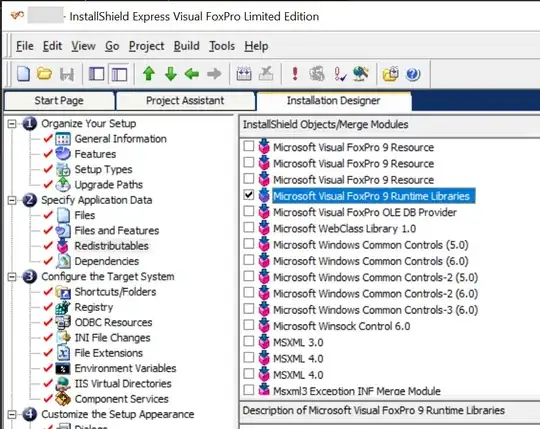Viewport: 540px width, 429px height.
Task: Open the View menu
Action: point(83,46)
